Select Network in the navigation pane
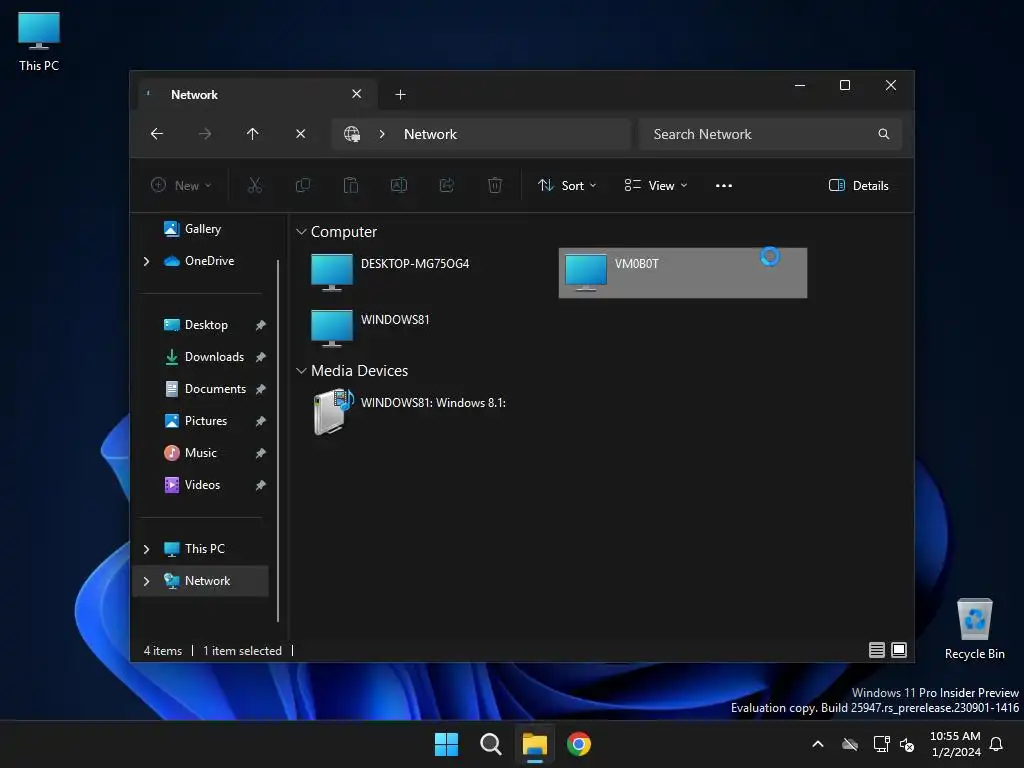1024x768 pixels. (201, 581)
